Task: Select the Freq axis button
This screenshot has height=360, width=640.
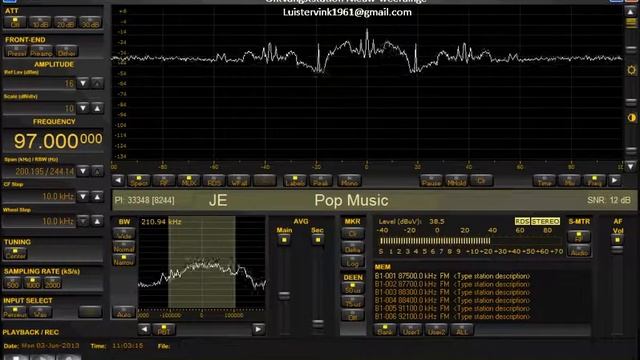Action: point(594,181)
